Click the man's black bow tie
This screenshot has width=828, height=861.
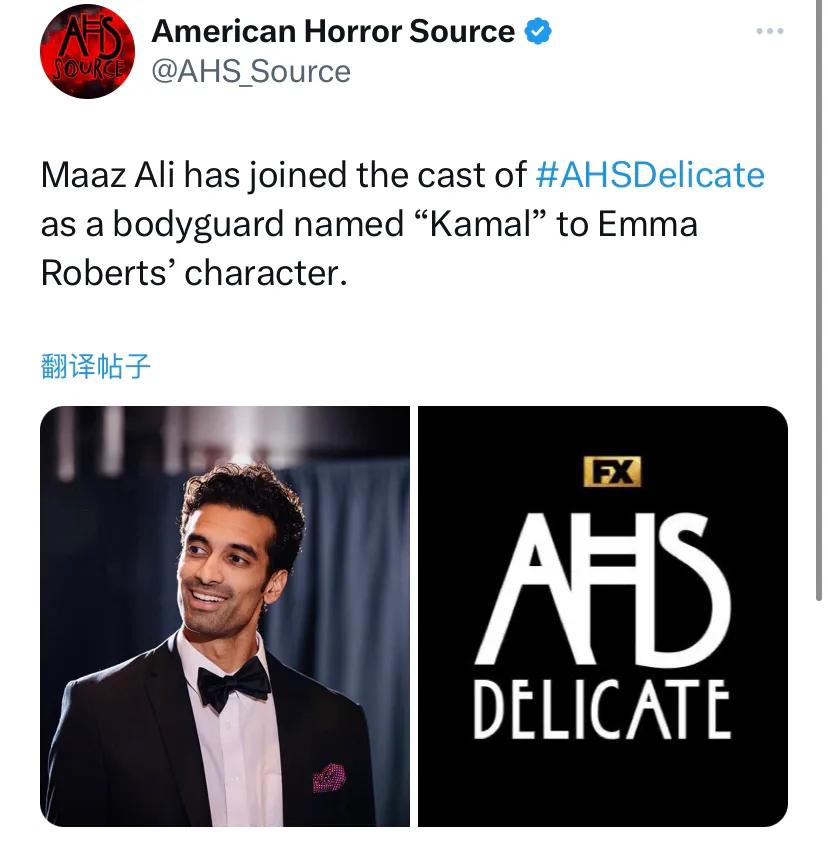tap(233, 683)
